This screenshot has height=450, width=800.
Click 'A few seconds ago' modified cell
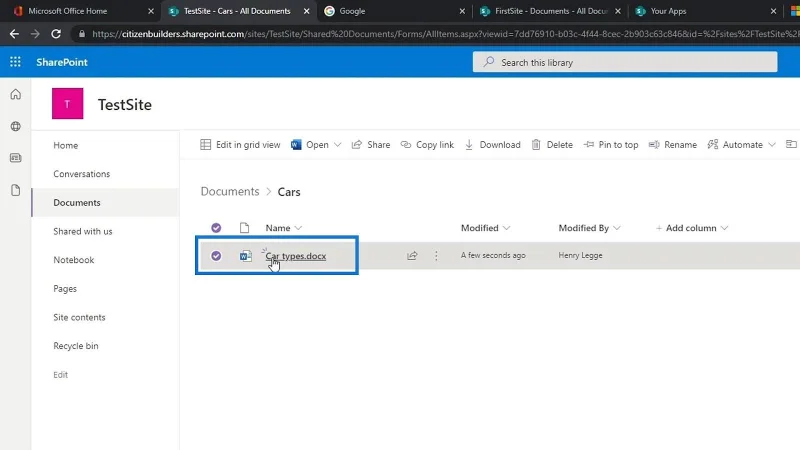coord(493,255)
